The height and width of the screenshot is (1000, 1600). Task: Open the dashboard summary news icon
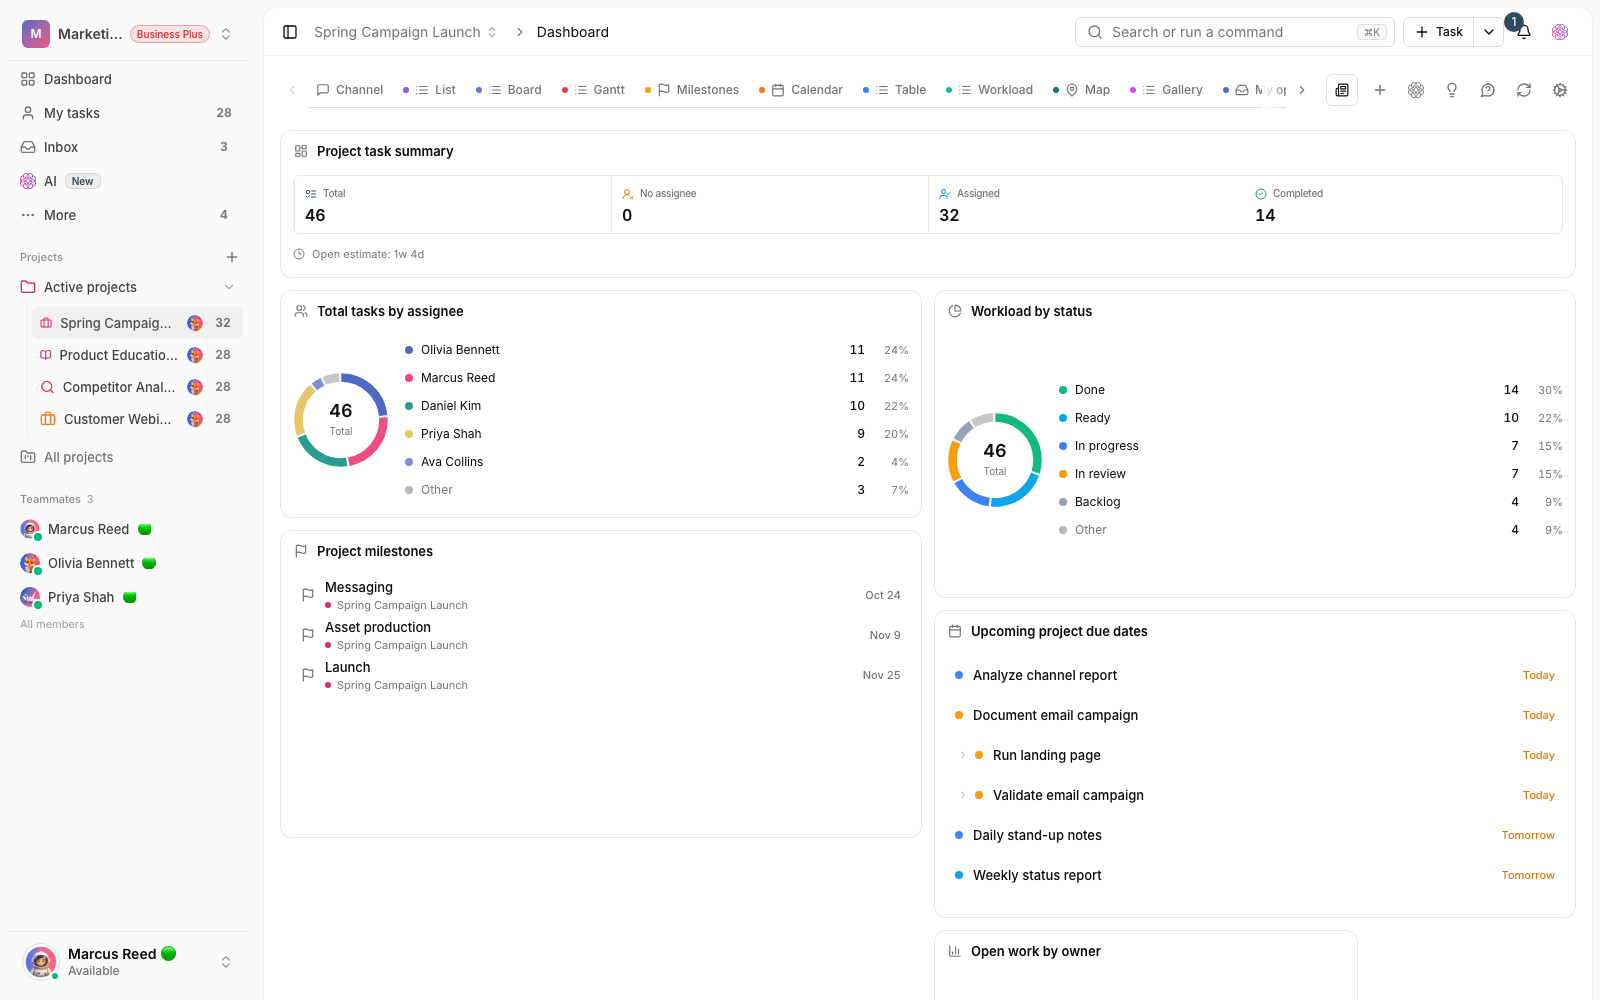[1342, 90]
